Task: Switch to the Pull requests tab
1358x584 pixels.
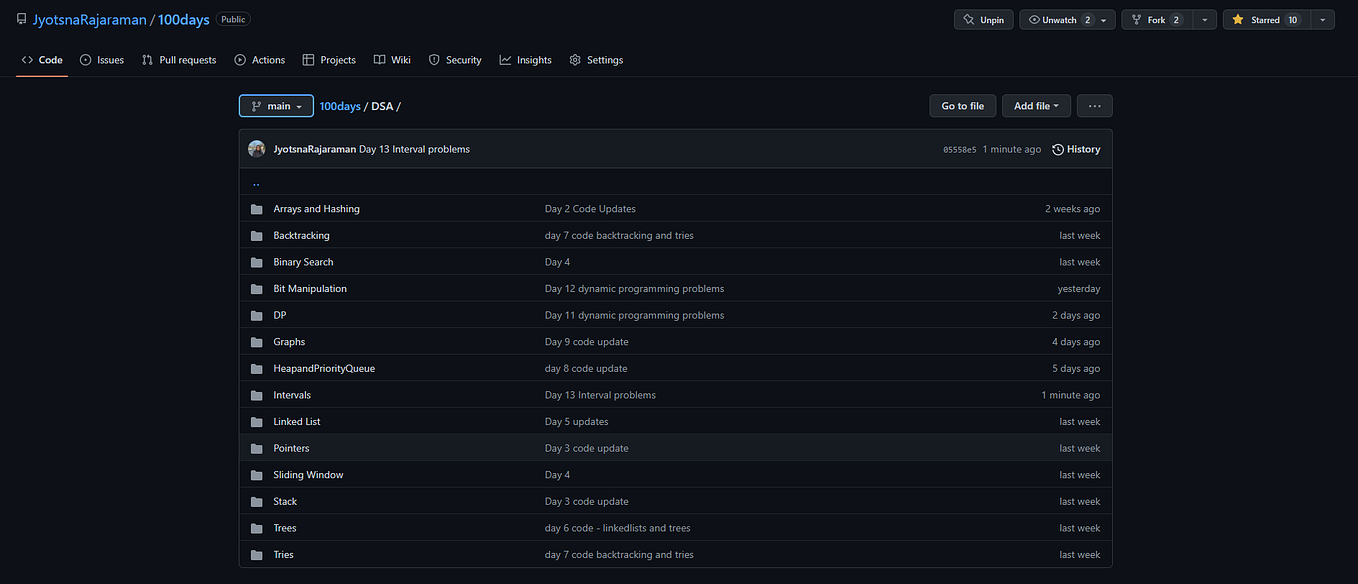Action: [179, 60]
